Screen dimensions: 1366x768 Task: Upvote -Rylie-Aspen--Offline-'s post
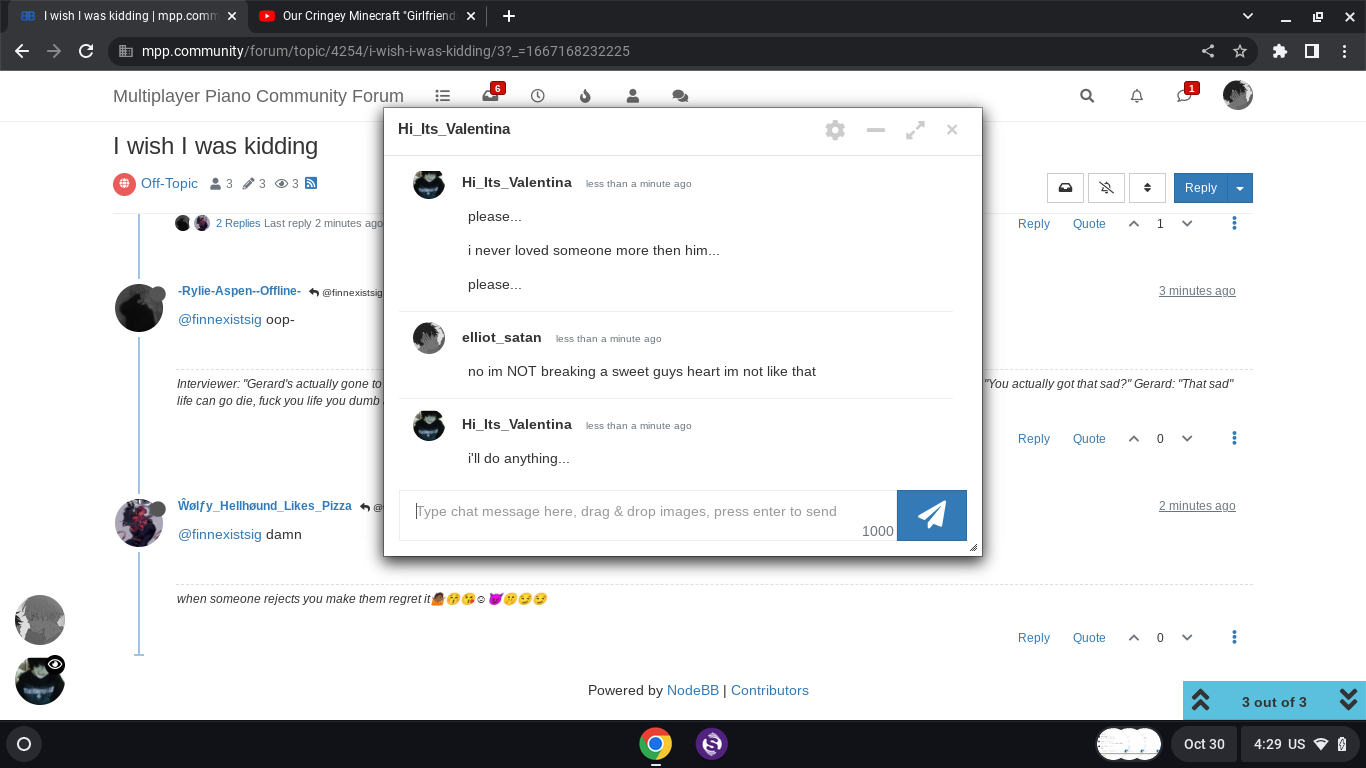[1134, 438]
